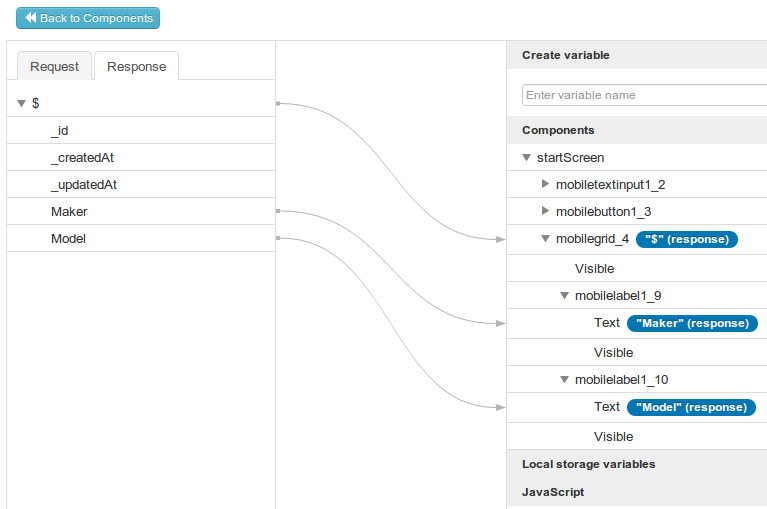Select the _createdAt field
Image resolution: width=767 pixels, height=509 pixels.
point(76,157)
